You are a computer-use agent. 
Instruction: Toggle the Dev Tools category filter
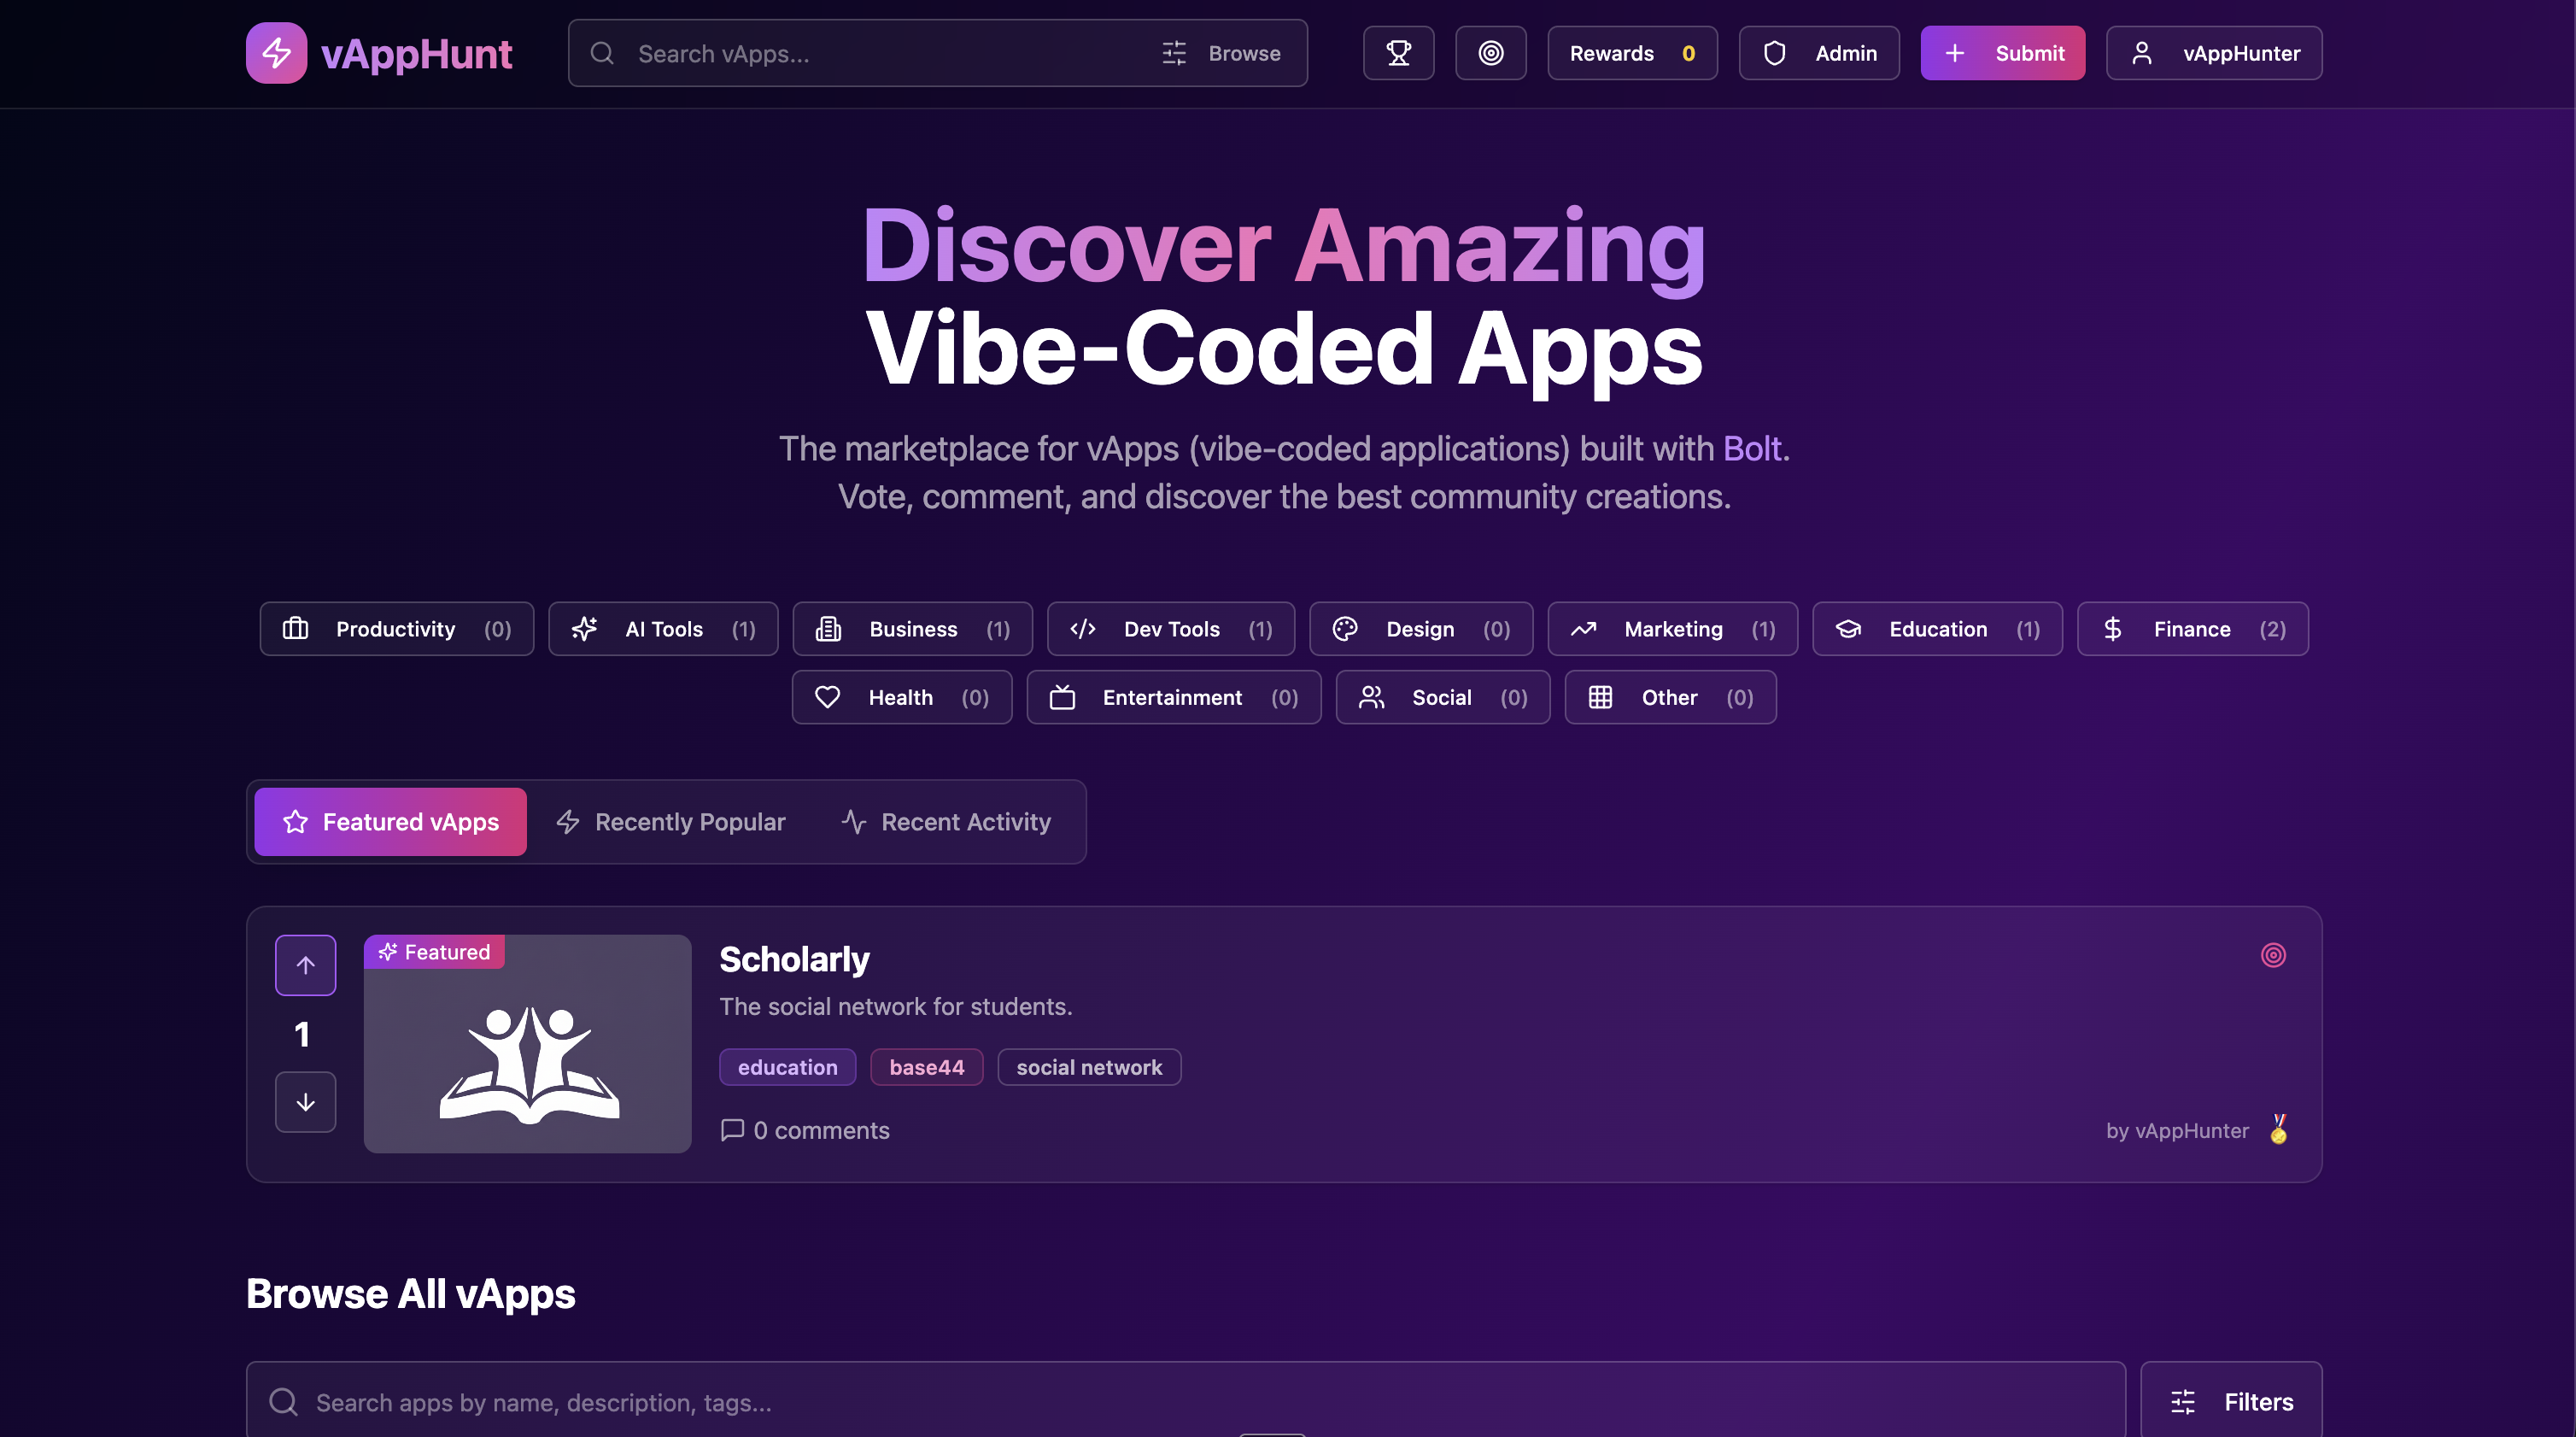(1170, 629)
